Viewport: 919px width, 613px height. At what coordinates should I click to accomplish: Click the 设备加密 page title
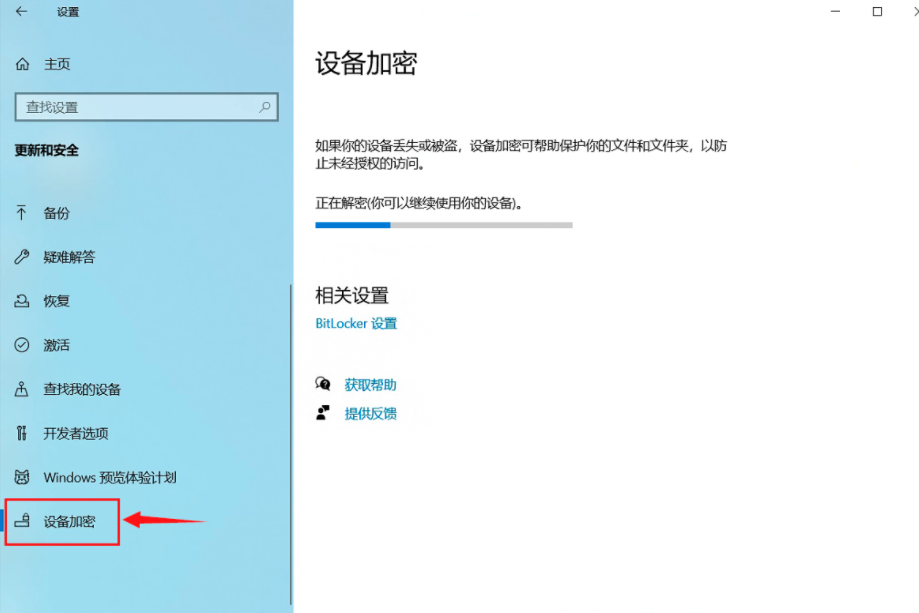[x=366, y=63]
